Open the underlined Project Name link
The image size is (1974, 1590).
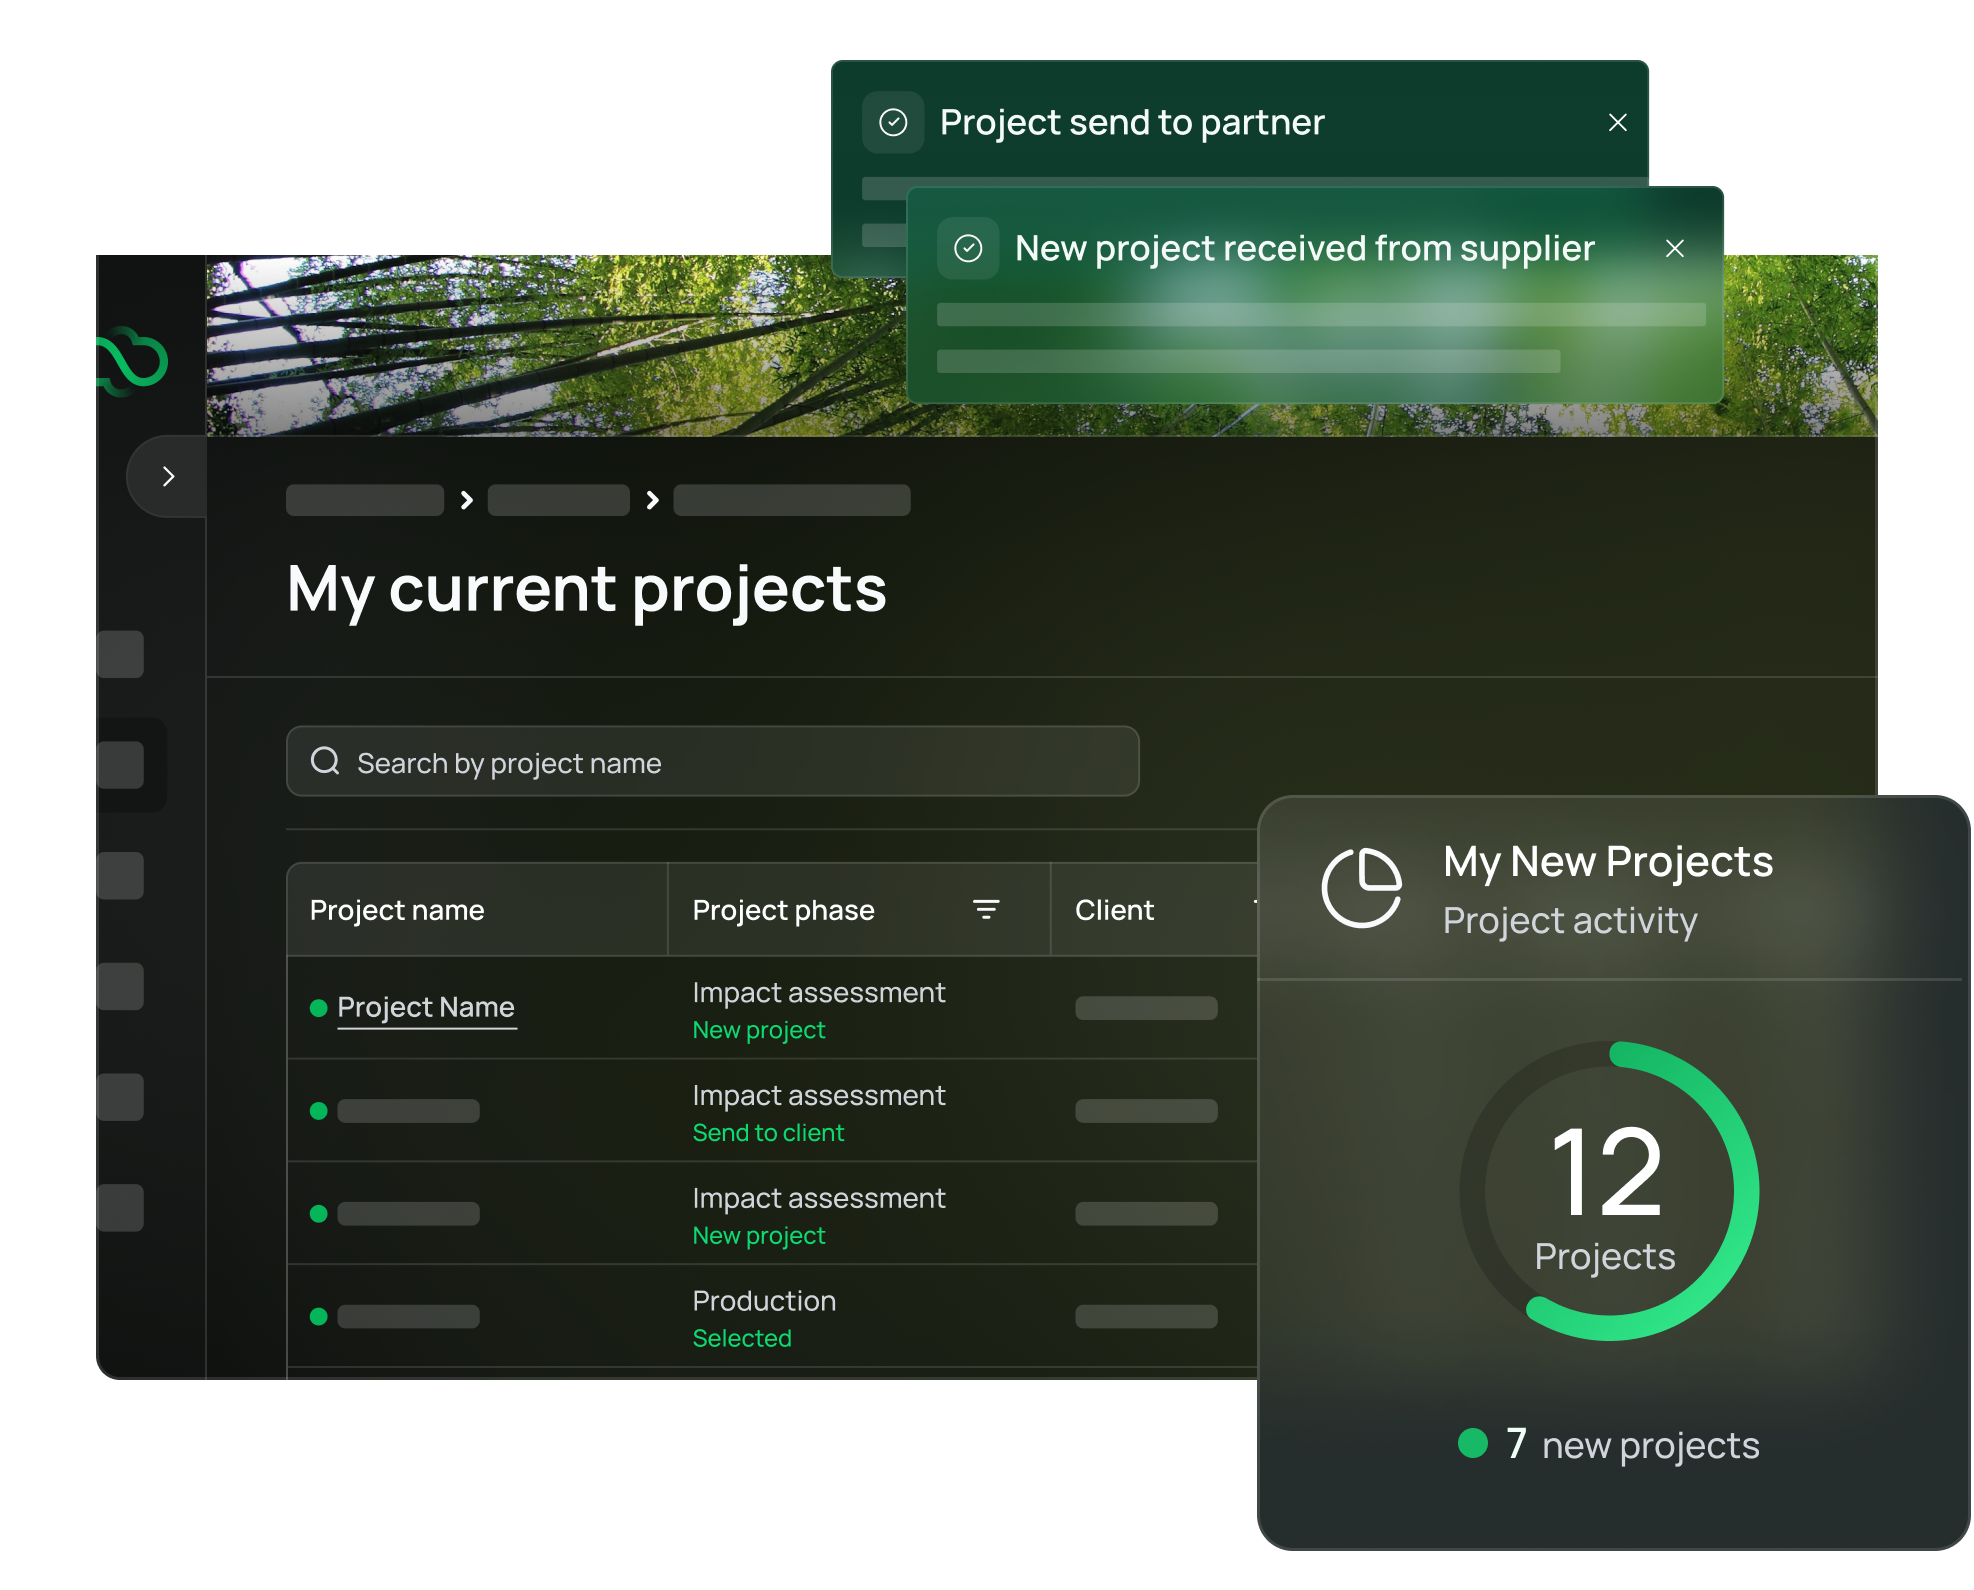point(426,1007)
